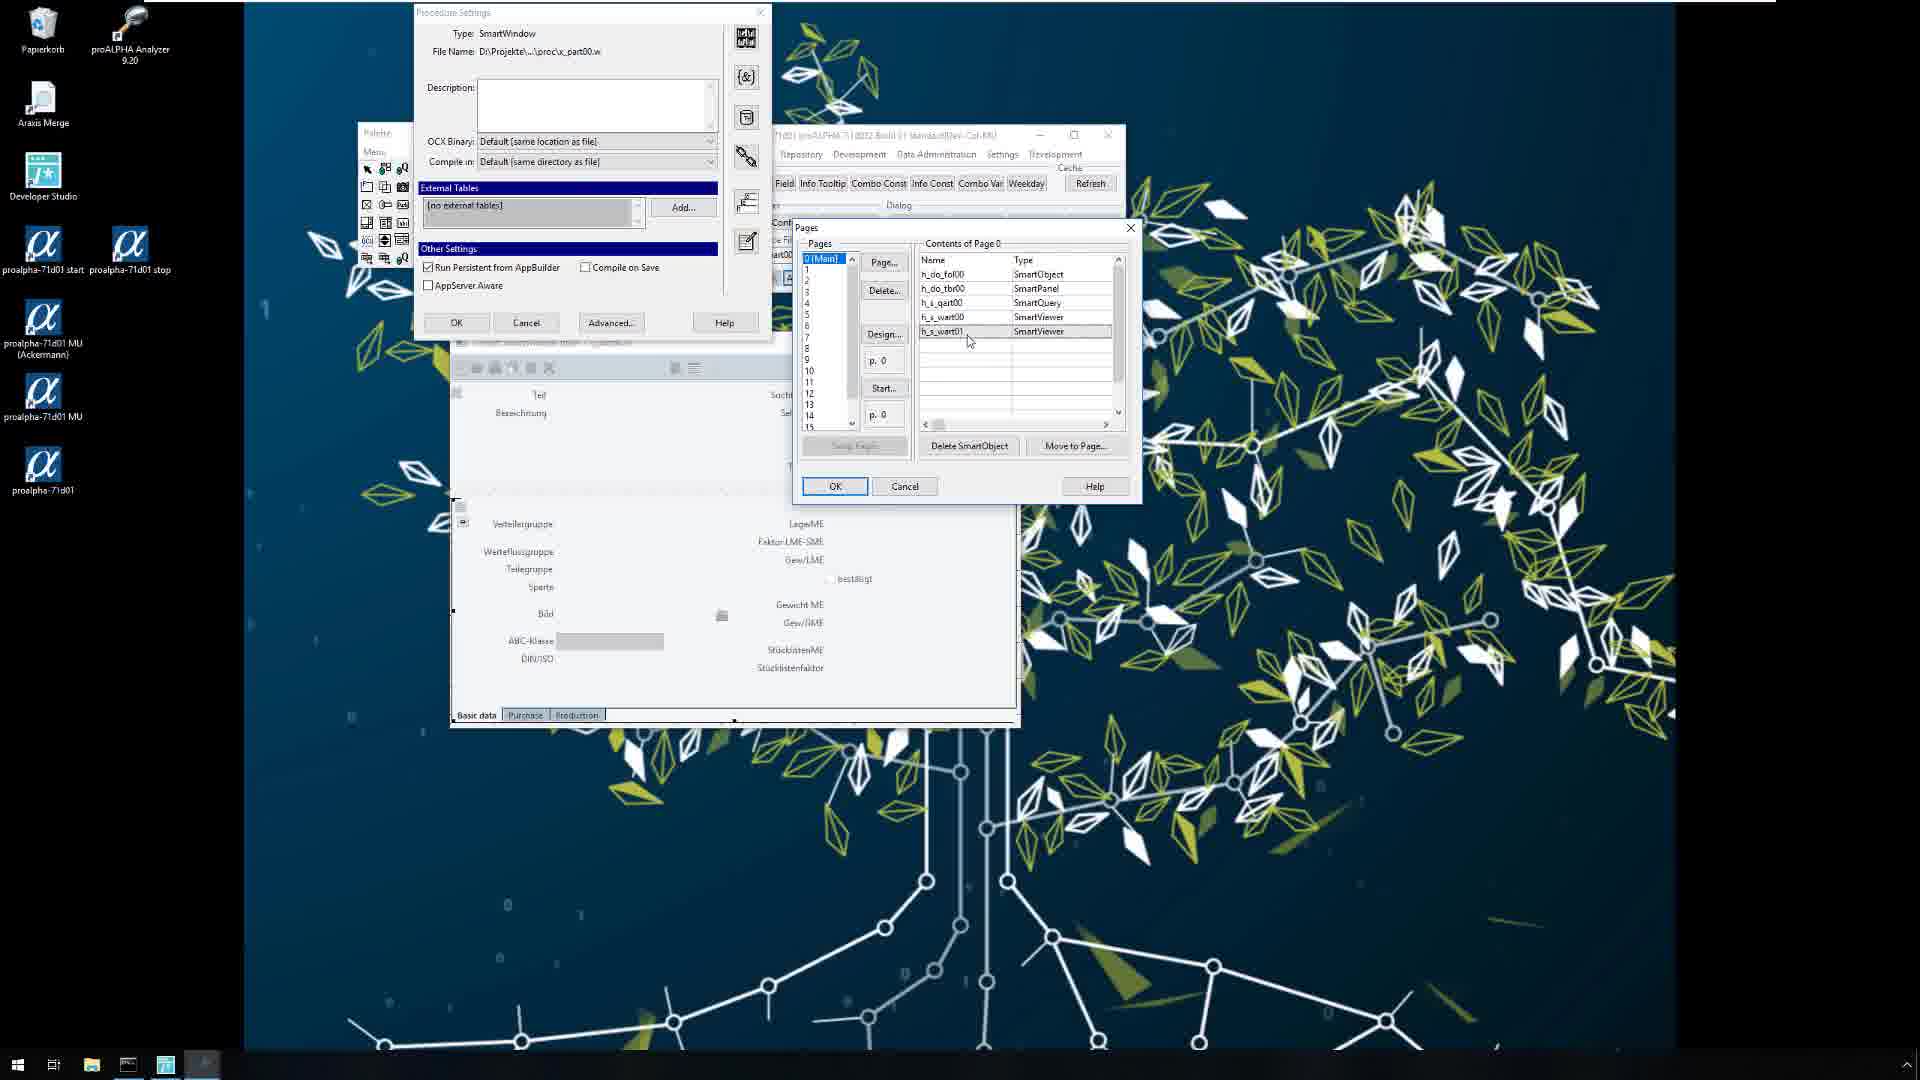Click the pages hierarchy icon in Procedure Settings

tap(746, 202)
